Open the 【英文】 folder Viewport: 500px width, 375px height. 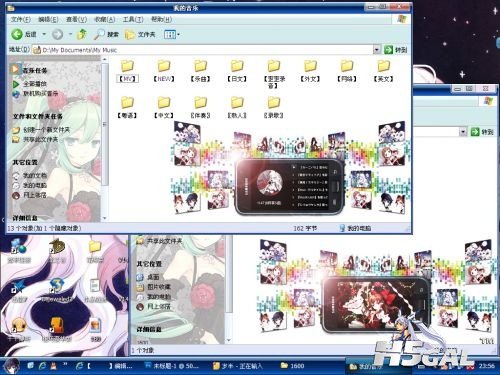pyautogui.click(x=384, y=71)
